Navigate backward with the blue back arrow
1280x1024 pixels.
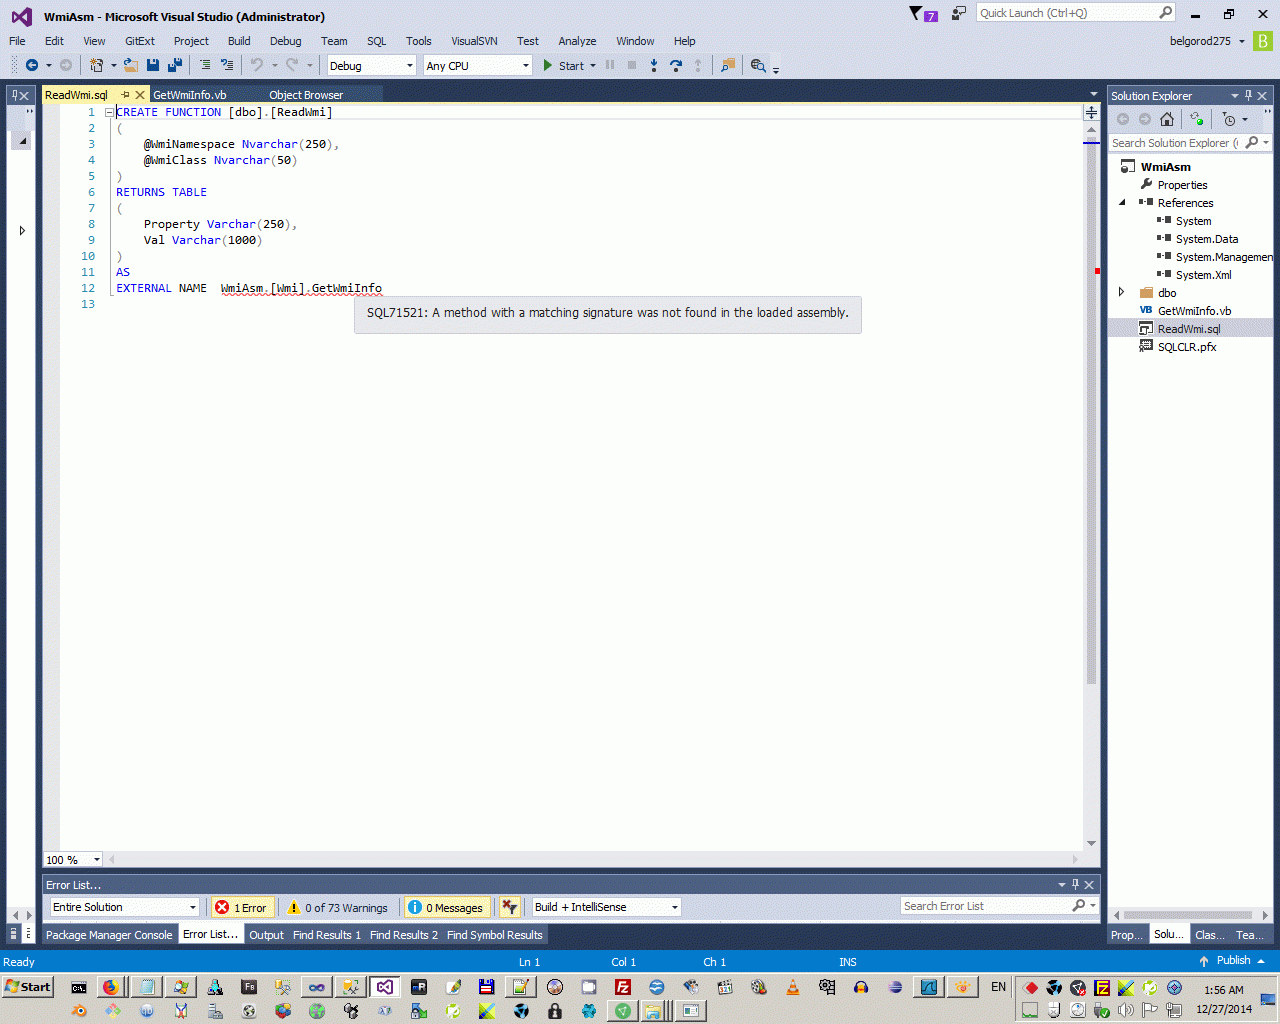32,65
